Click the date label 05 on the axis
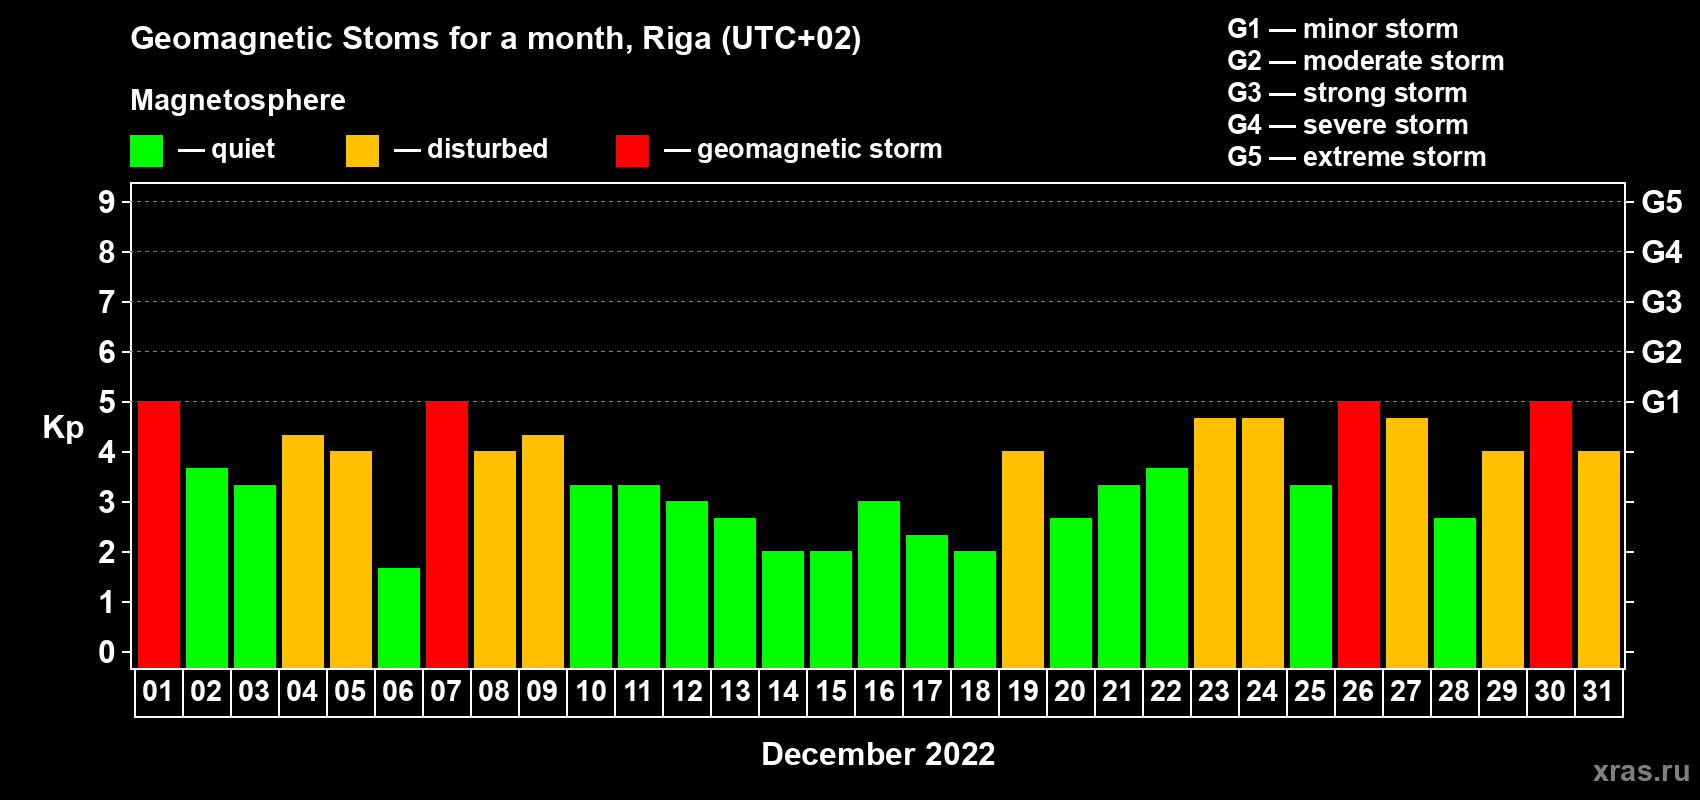 (350, 691)
